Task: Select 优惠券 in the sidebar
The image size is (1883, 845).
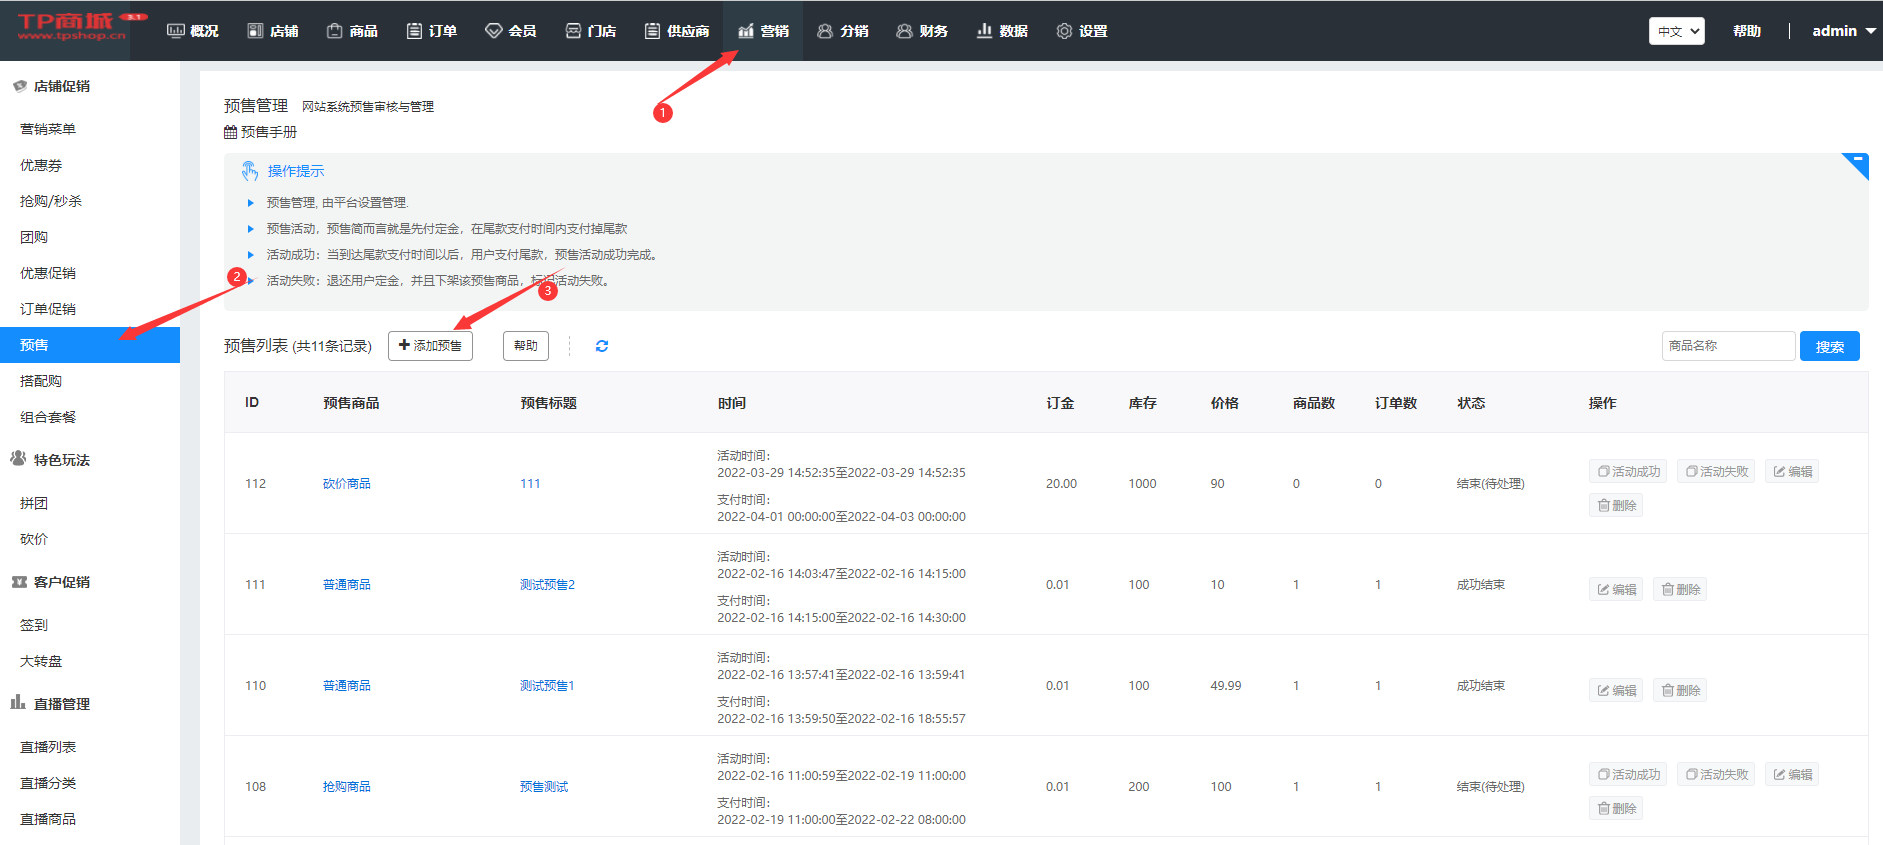Action: [x=41, y=165]
